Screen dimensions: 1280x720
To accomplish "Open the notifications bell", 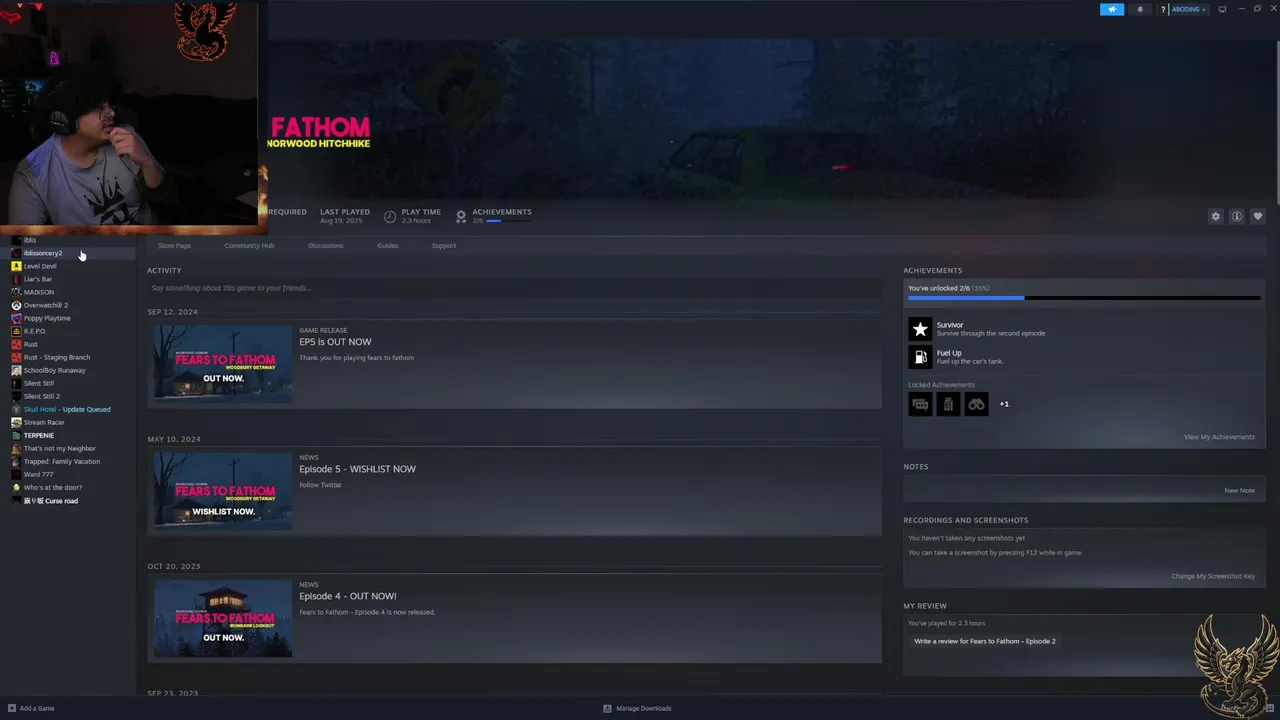I will pos(1140,9).
